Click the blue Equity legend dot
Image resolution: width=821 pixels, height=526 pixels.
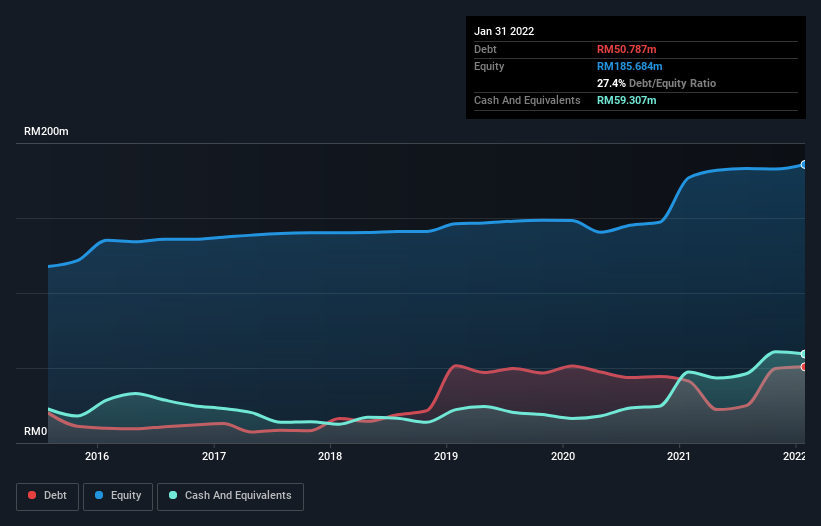tap(99, 495)
